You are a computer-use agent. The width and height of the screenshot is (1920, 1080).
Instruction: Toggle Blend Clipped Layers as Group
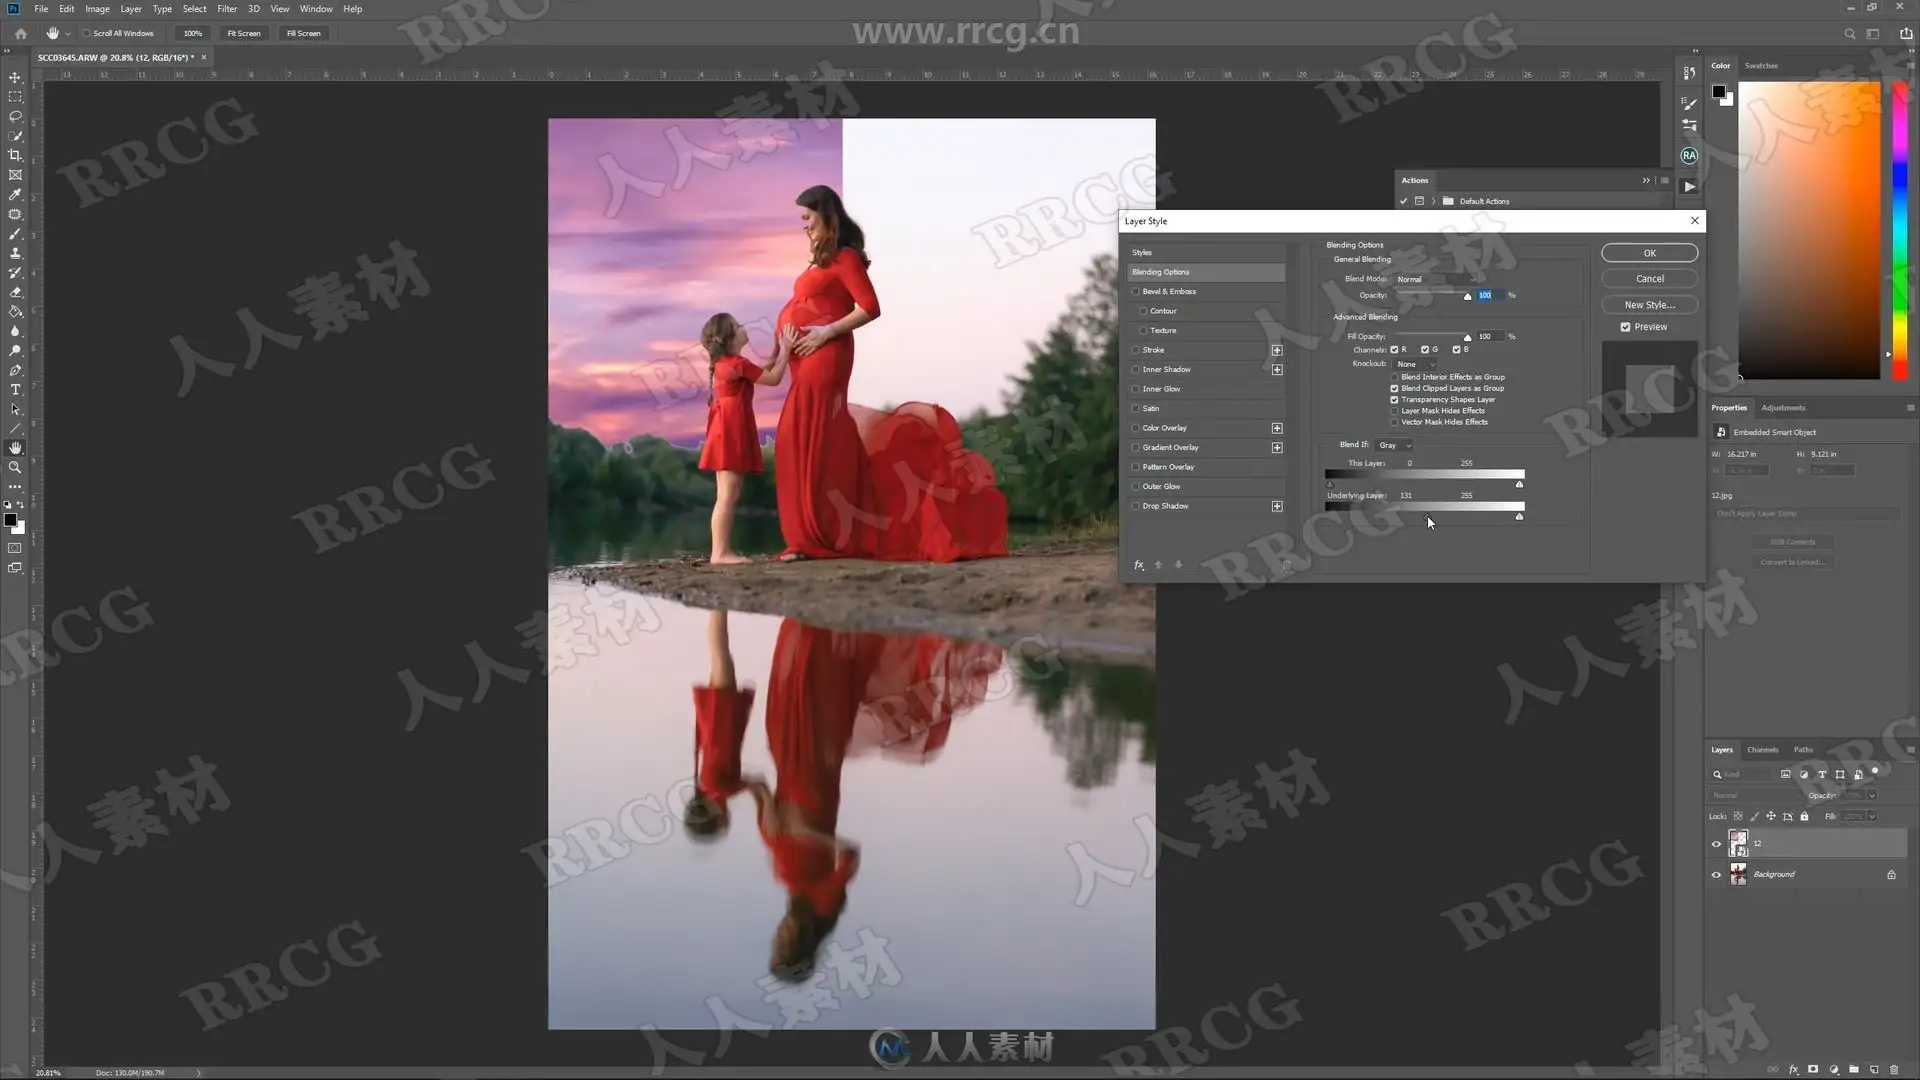pyautogui.click(x=1394, y=388)
